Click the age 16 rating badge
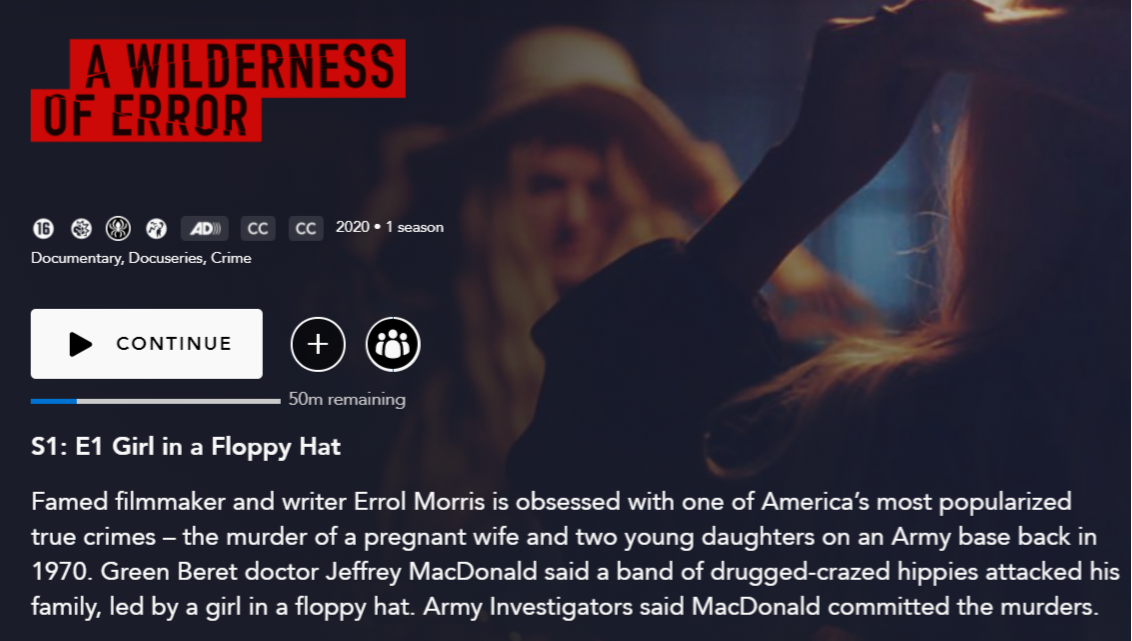Screen dimensions: 1132x641 [43, 229]
